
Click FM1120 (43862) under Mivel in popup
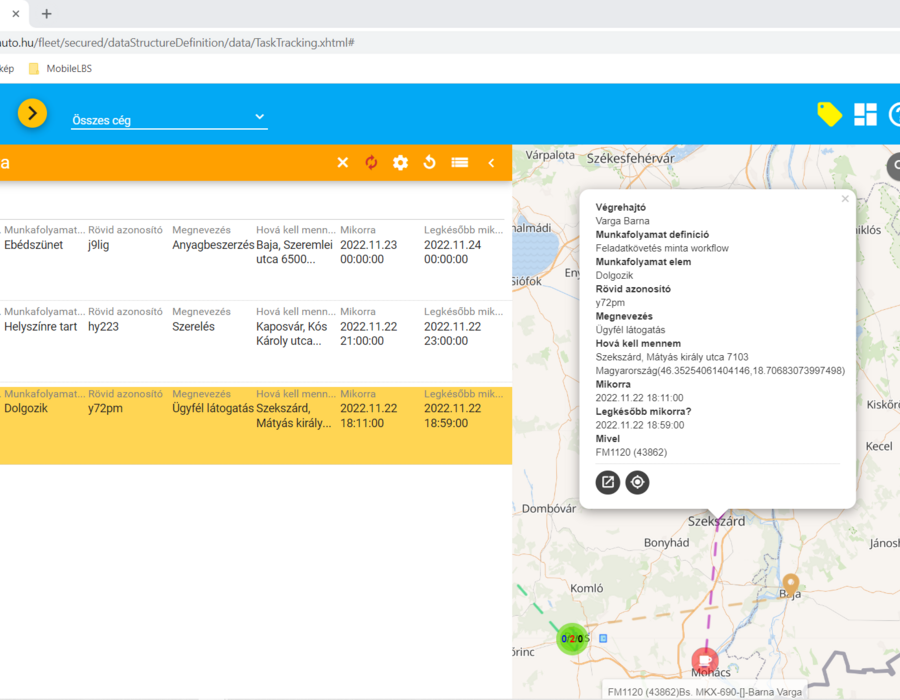tap(631, 452)
